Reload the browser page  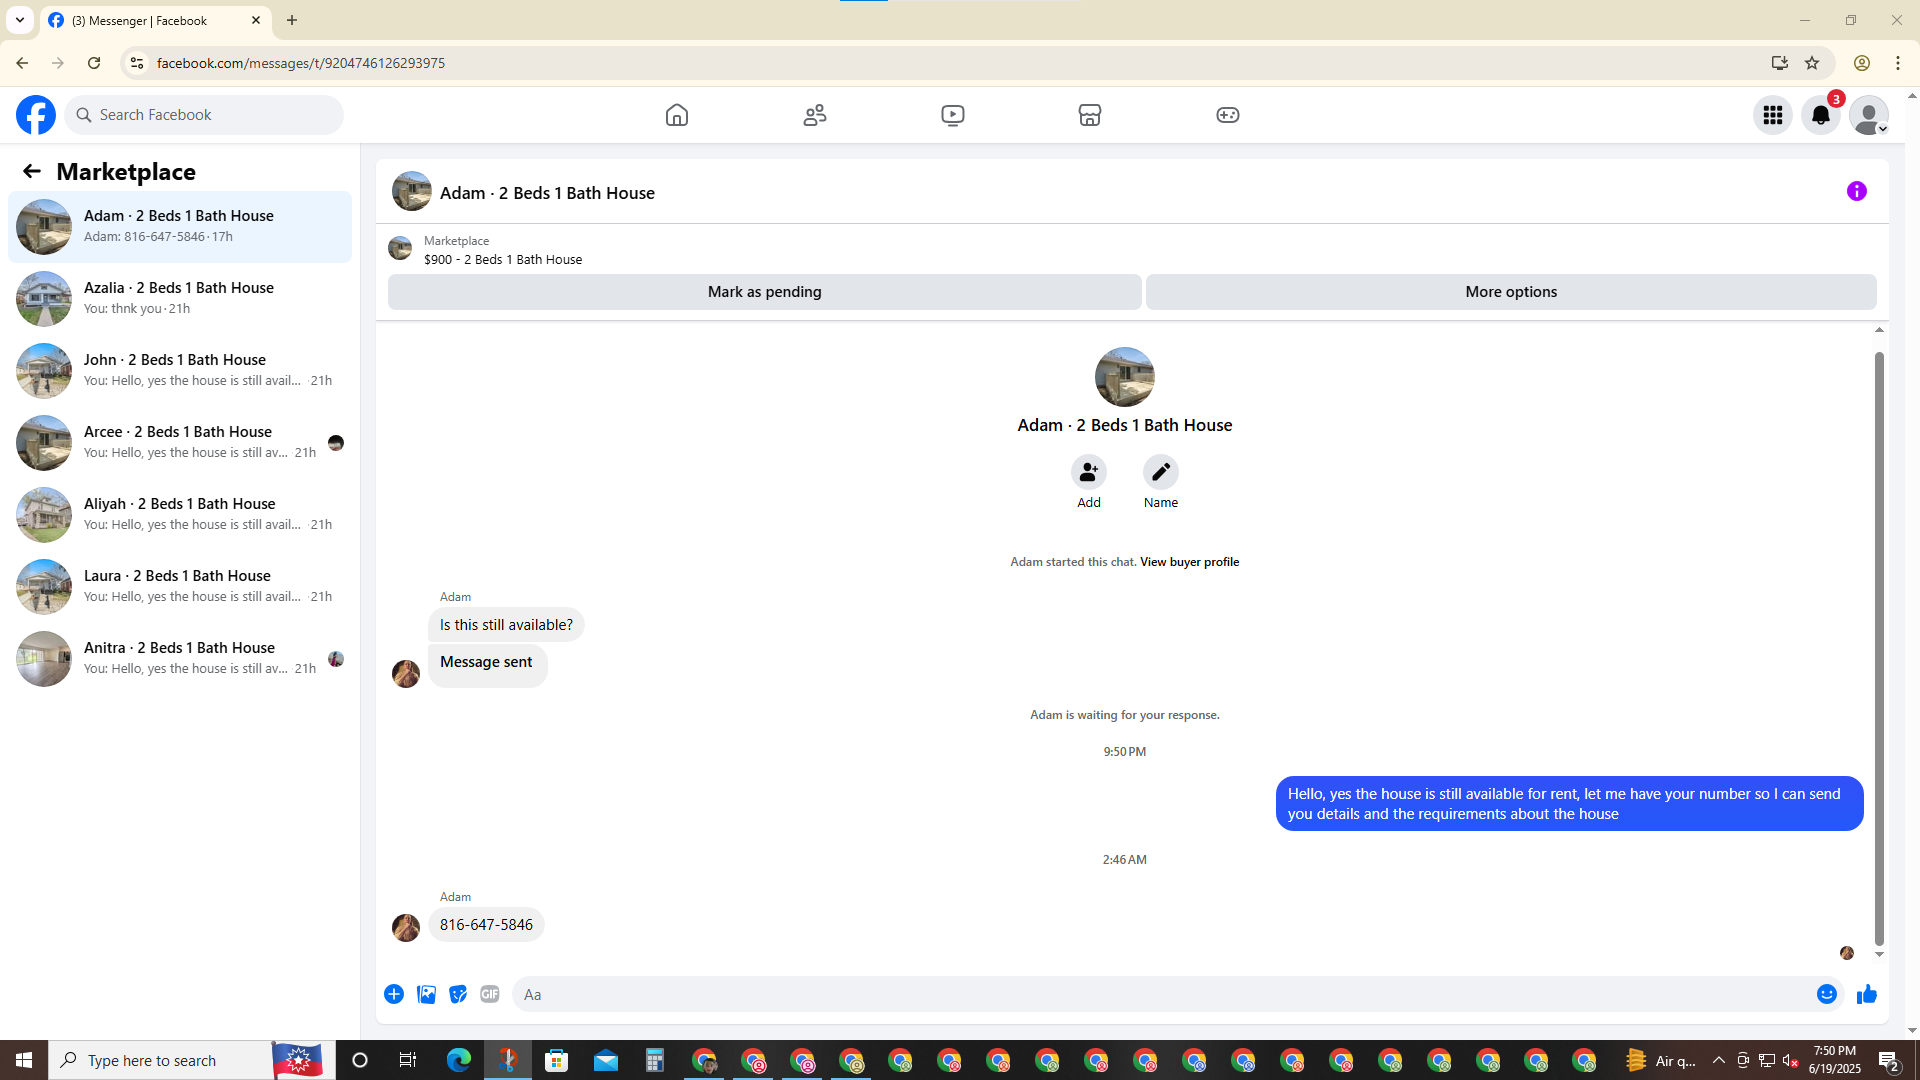(x=94, y=63)
